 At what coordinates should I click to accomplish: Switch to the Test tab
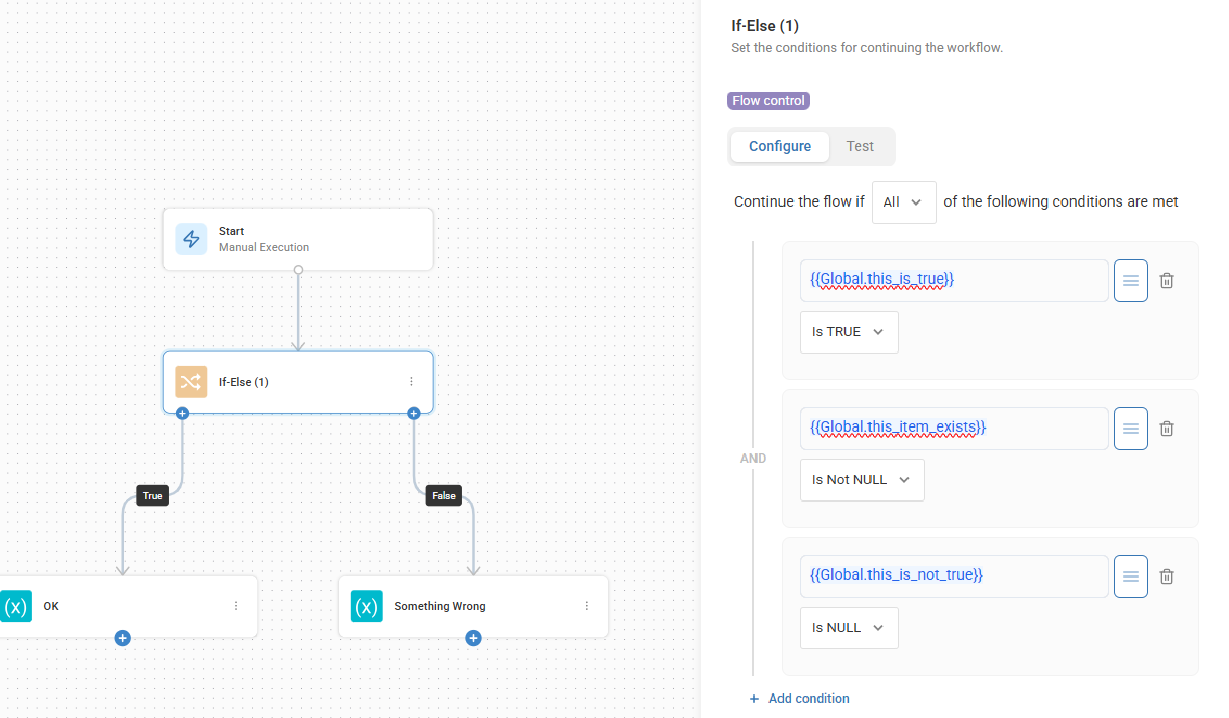point(860,146)
